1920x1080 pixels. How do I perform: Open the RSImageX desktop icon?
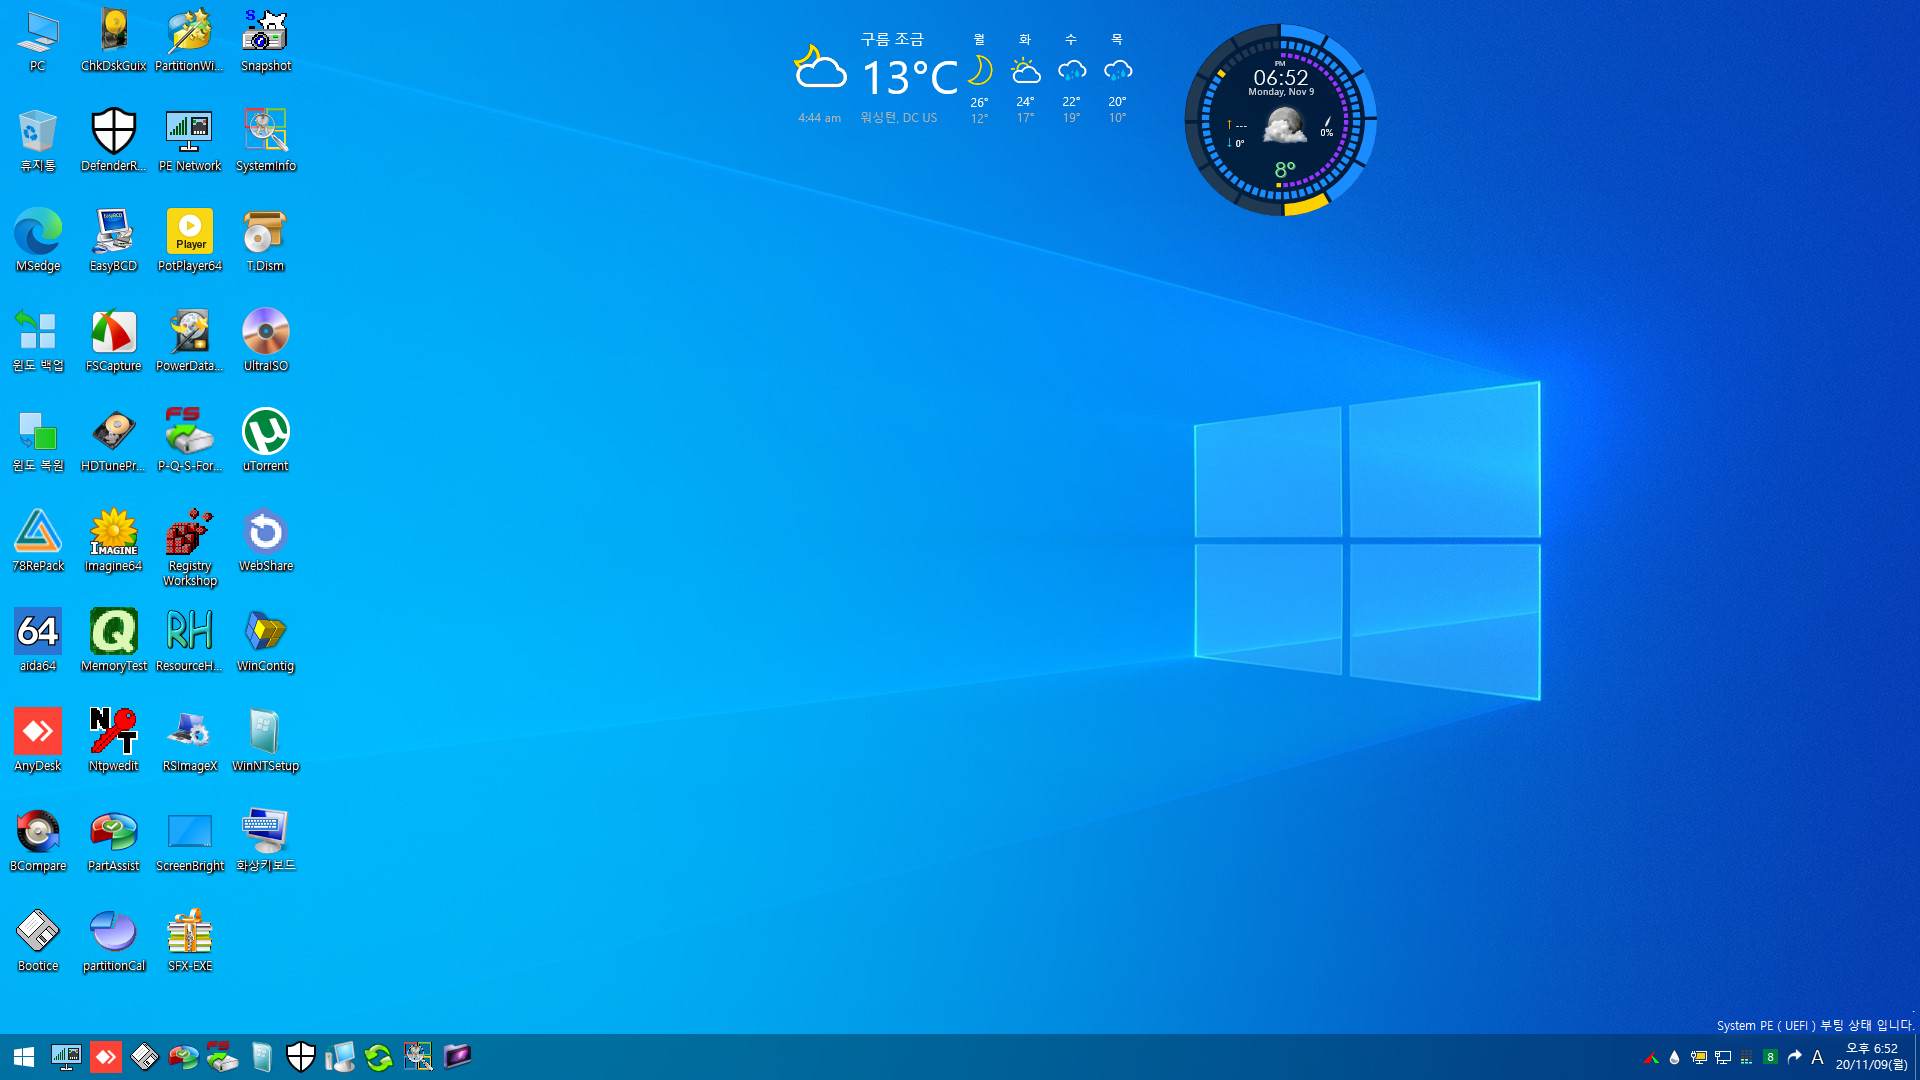coord(190,741)
